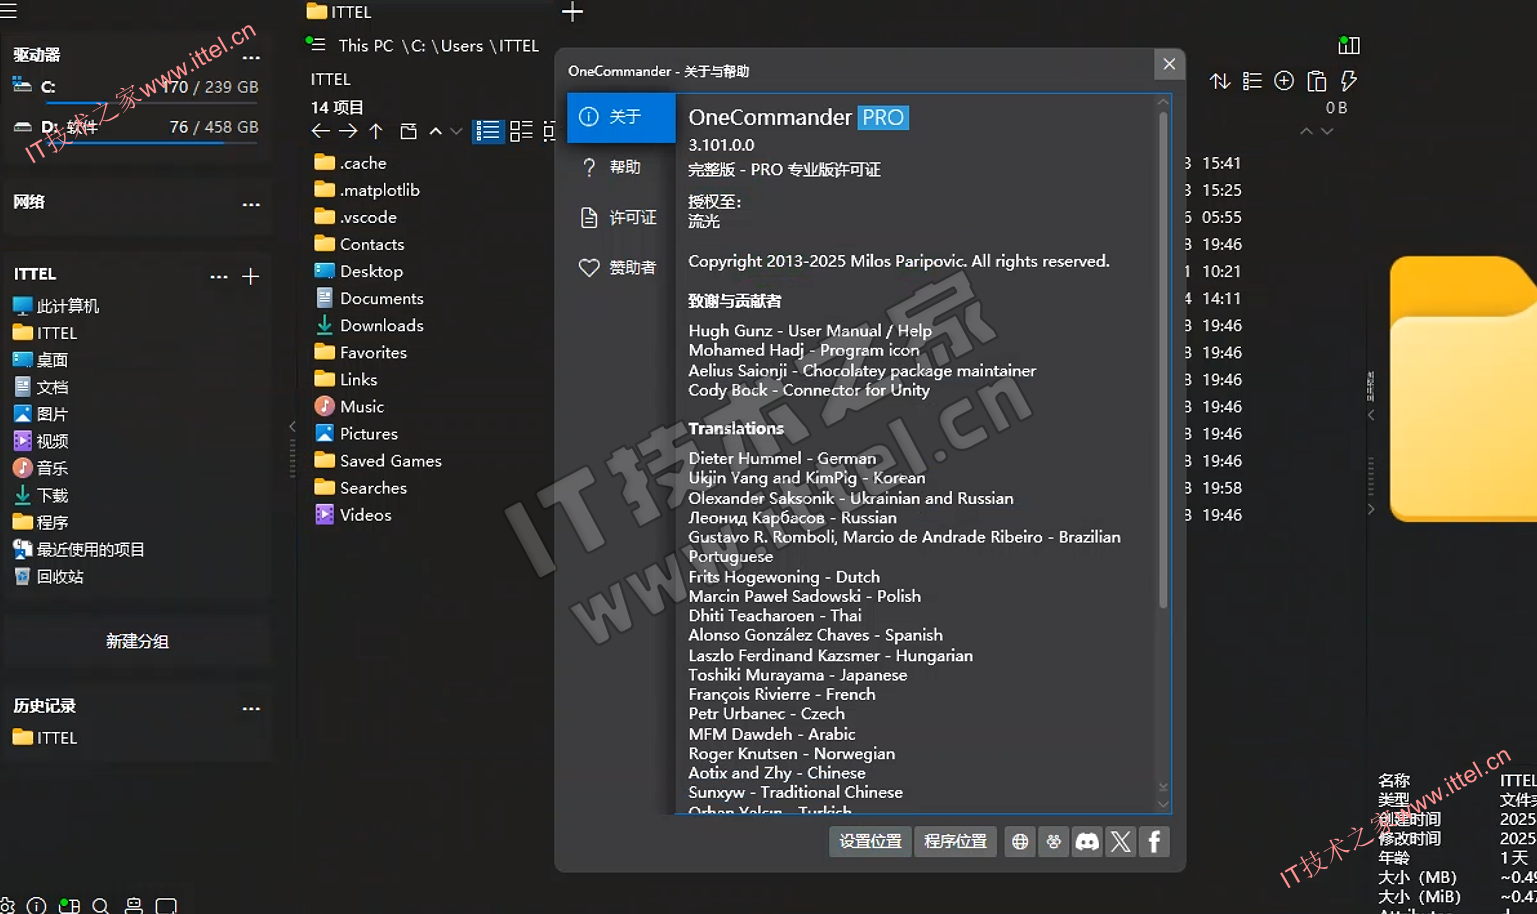1537x914 pixels.
Task: Click the 程序位置 button
Action: (x=955, y=842)
